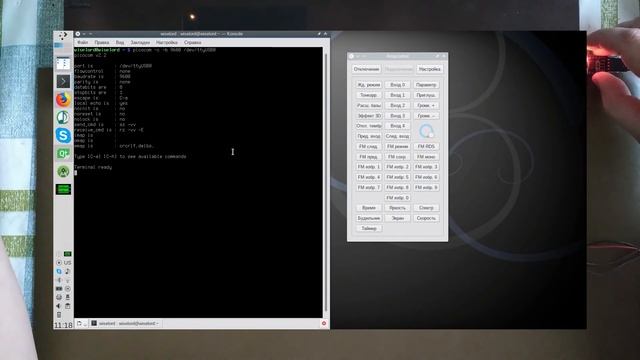
Task: Click the Параметр button
Action: (x=426, y=85)
